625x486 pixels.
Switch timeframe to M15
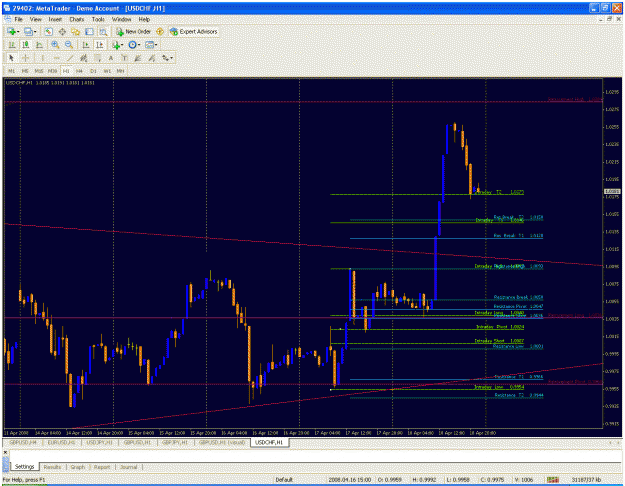click(x=39, y=71)
